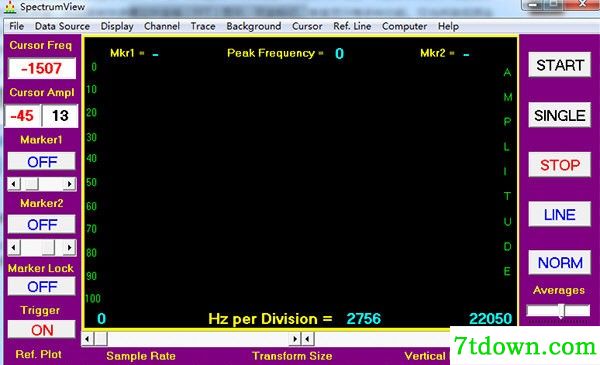600x365 pixels.
Task: Click Marker2 scrollbar left arrow
Action: (x=14, y=248)
